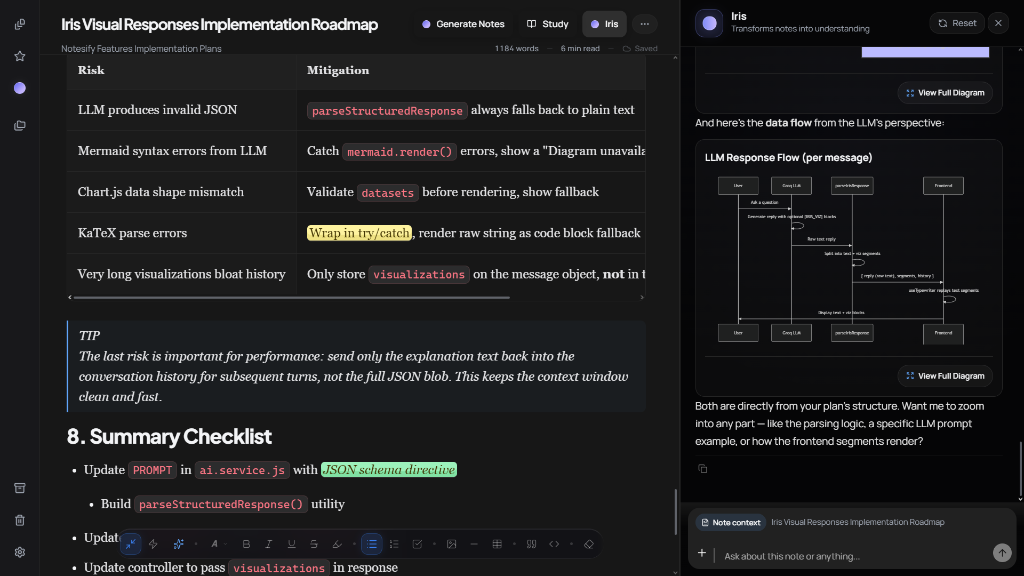Click the lightning bolt quick action icon
Viewport: 1024px width, 576px height.
[x=153, y=544]
